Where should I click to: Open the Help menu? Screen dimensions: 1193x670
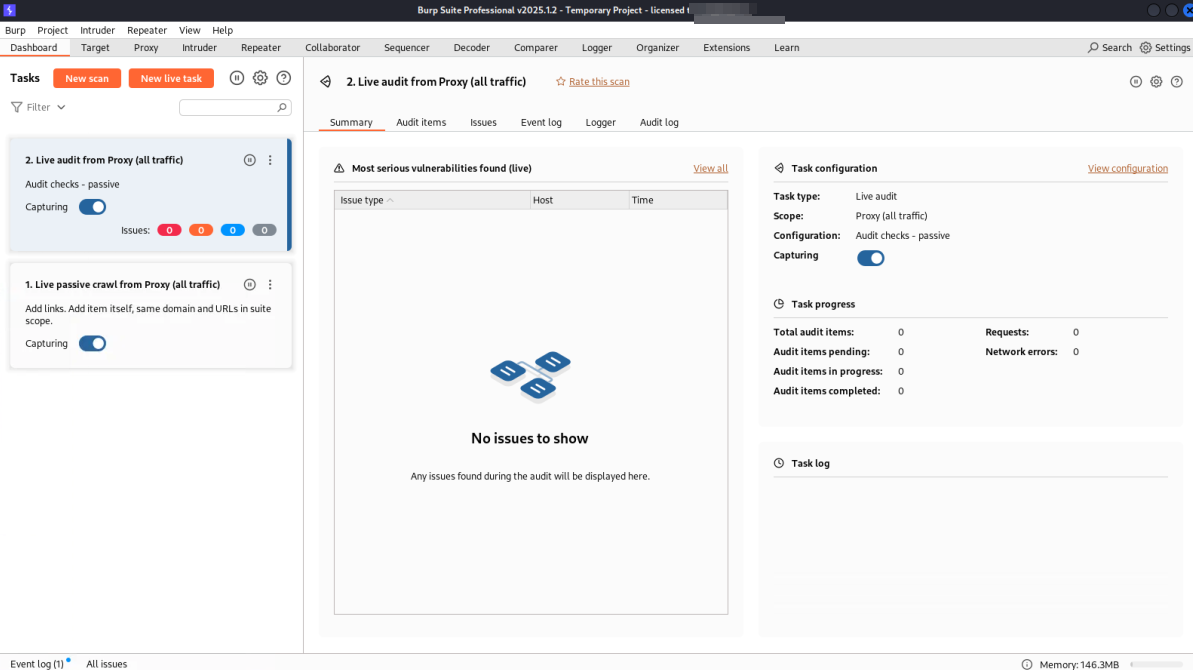click(x=222, y=30)
